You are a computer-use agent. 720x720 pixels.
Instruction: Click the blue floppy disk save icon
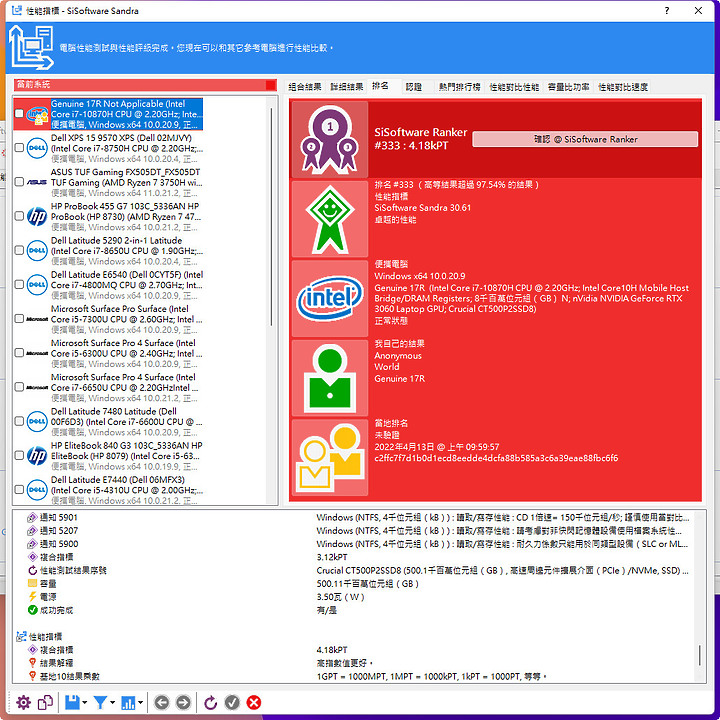(x=72, y=702)
